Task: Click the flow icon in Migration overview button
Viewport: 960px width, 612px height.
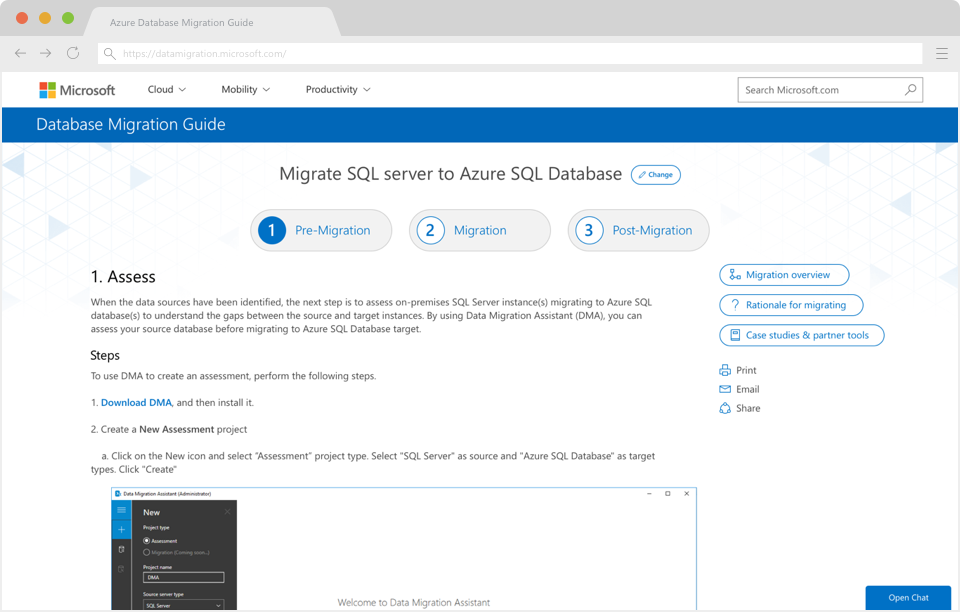Action: click(x=735, y=275)
